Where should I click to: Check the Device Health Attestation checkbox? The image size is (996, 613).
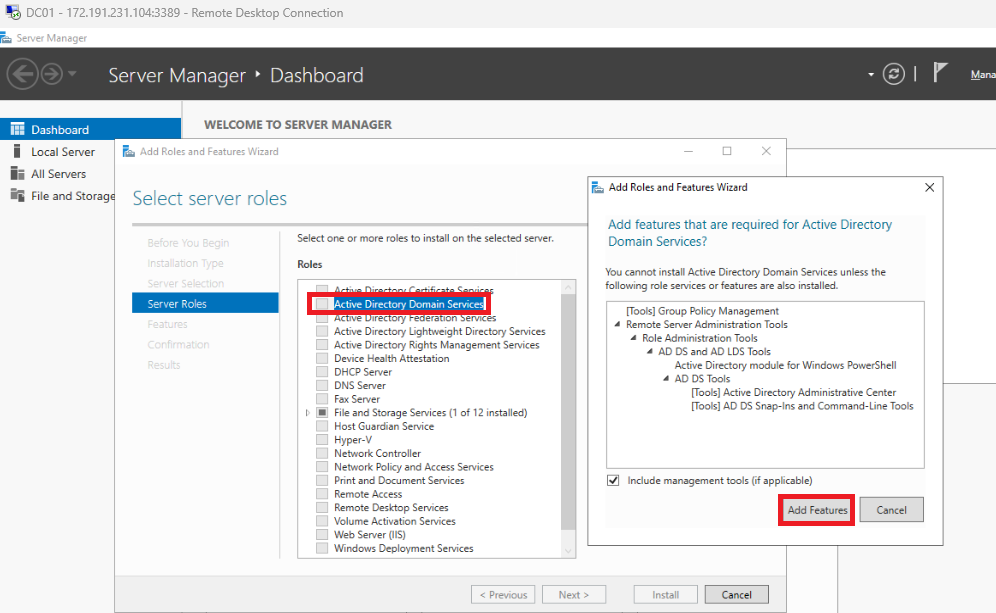pos(322,358)
